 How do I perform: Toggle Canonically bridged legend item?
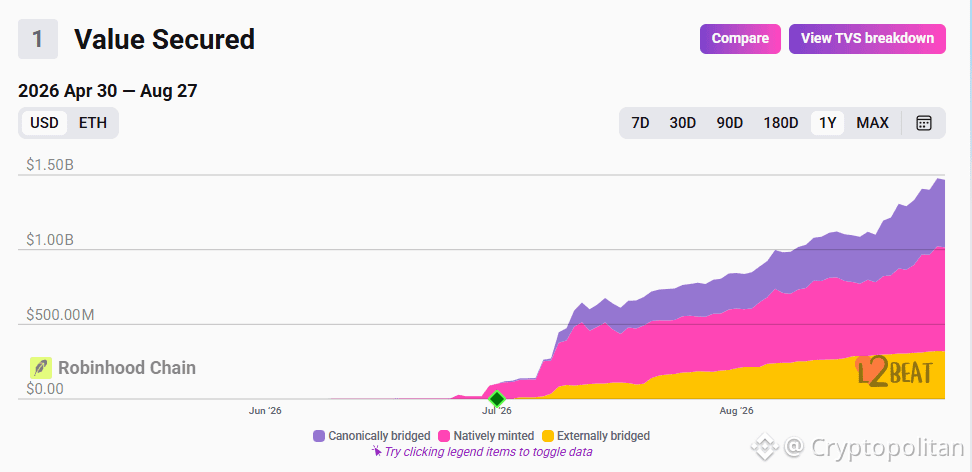[x=371, y=436]
